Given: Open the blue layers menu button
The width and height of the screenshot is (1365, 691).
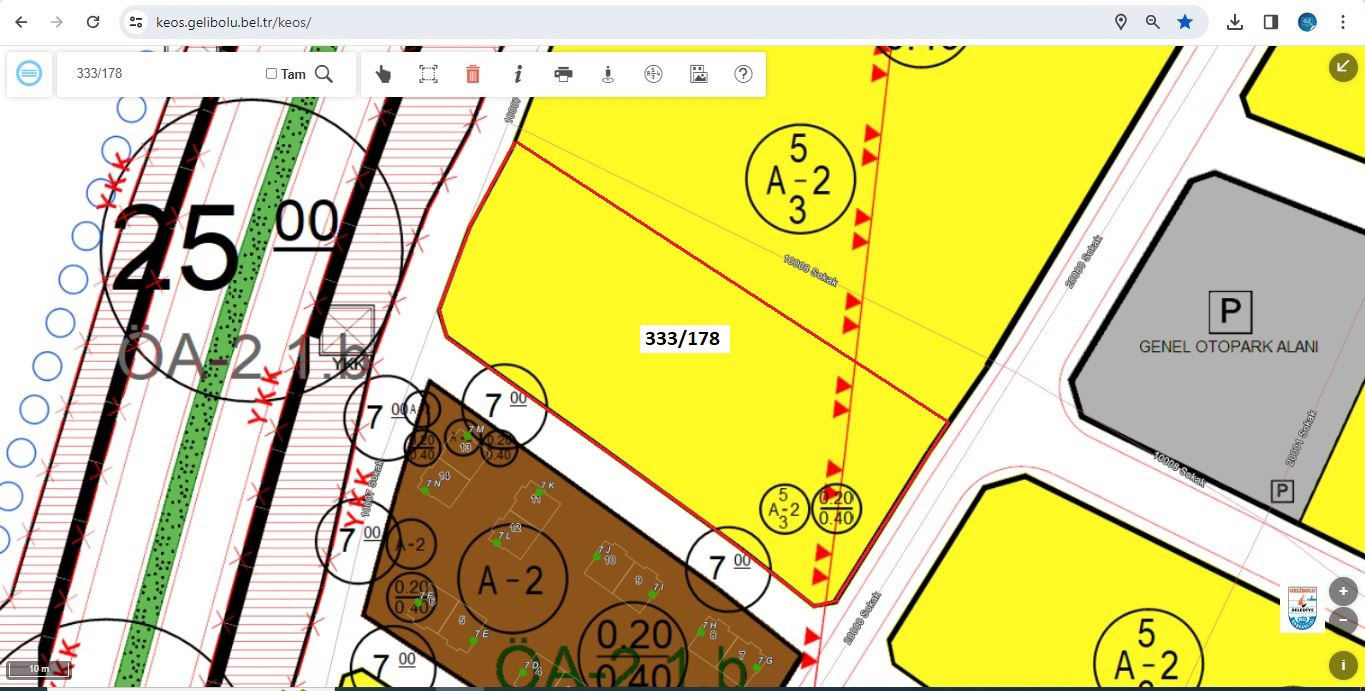Looking at the screenshot, I should [x=30, y=74].
